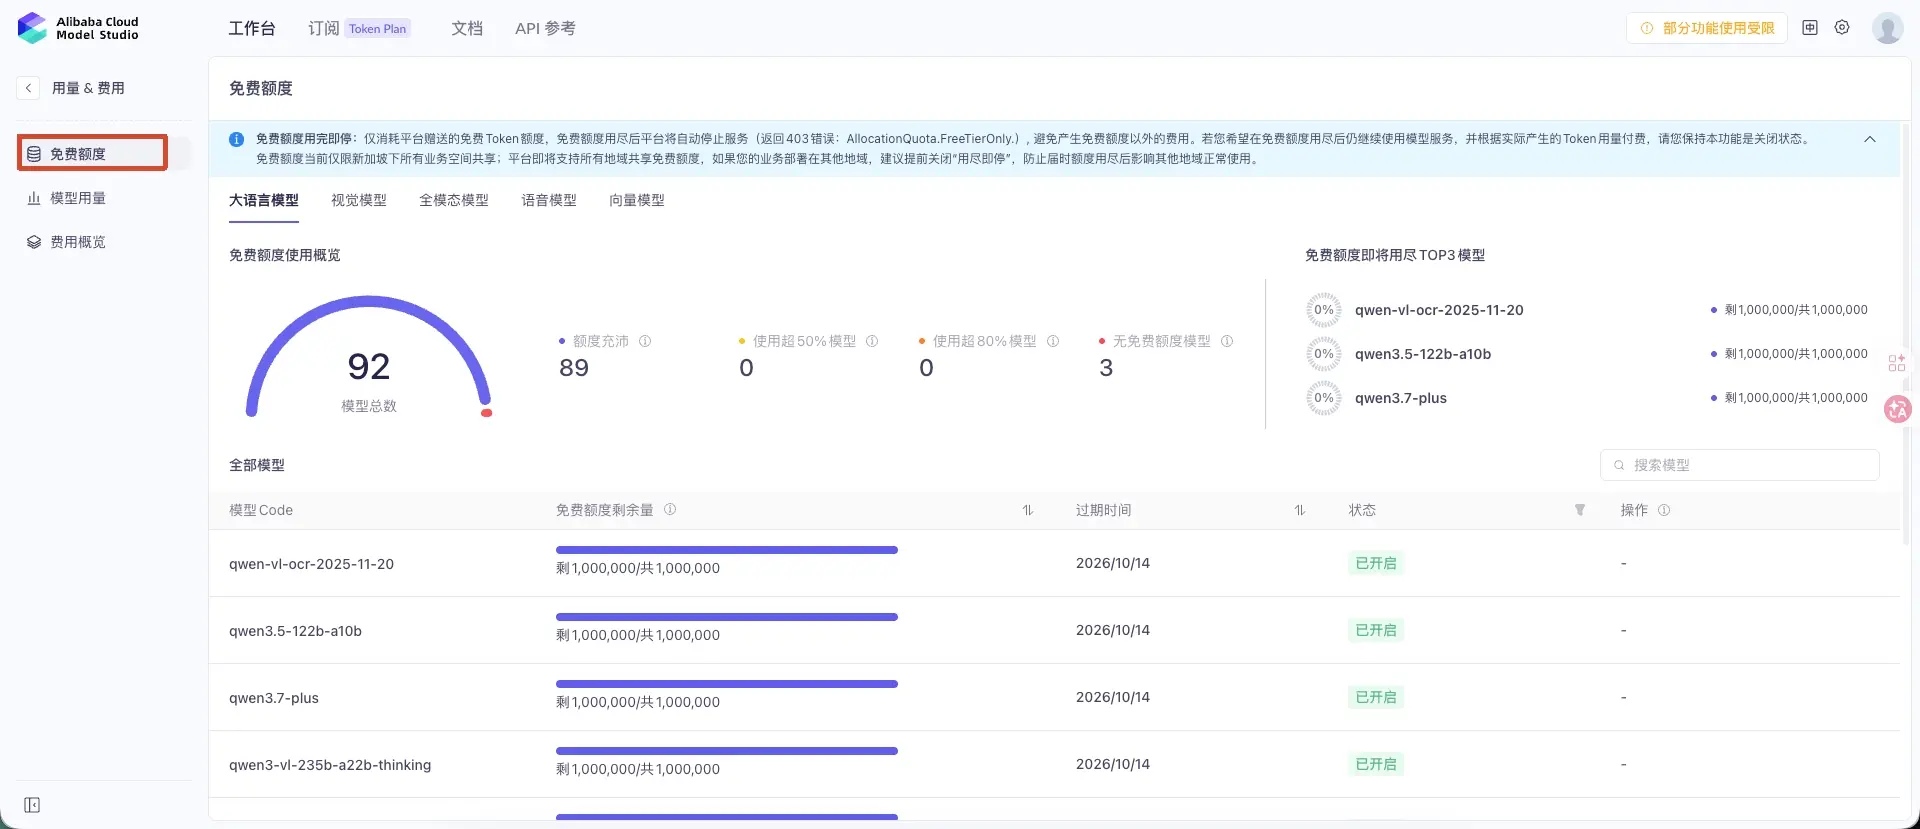Open the user avatar menu
Screen dimensions: 1920x829
(x=1887, y=28)
